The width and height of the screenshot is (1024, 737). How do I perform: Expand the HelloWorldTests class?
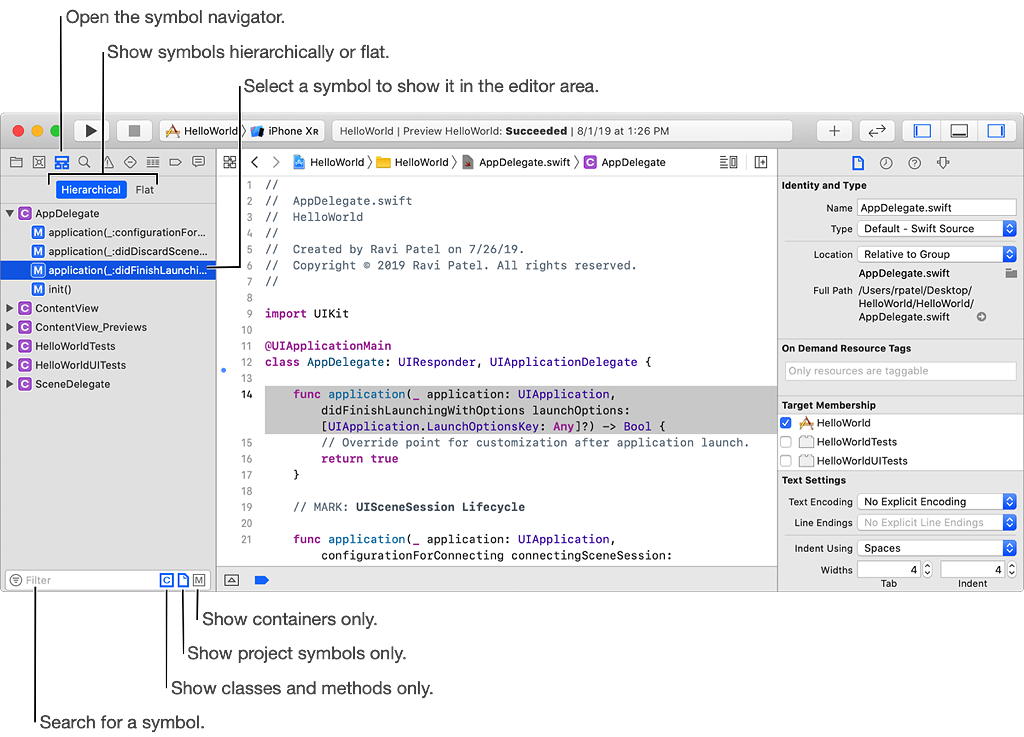click(x=10, y=346)
